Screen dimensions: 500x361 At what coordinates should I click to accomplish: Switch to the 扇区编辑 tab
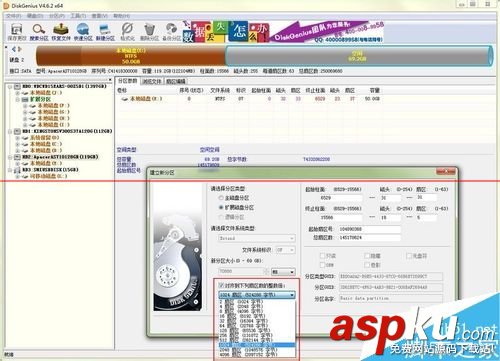176,81
